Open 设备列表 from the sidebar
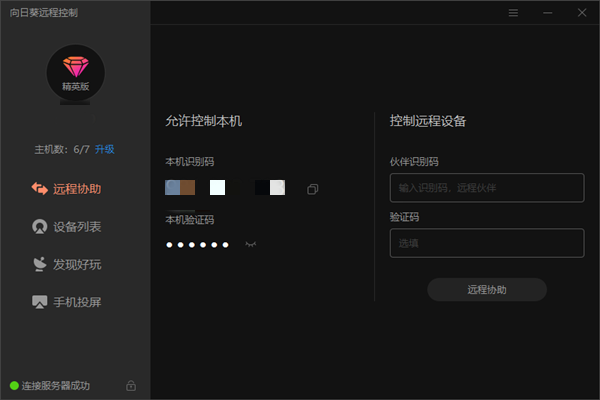 (67, 227)
